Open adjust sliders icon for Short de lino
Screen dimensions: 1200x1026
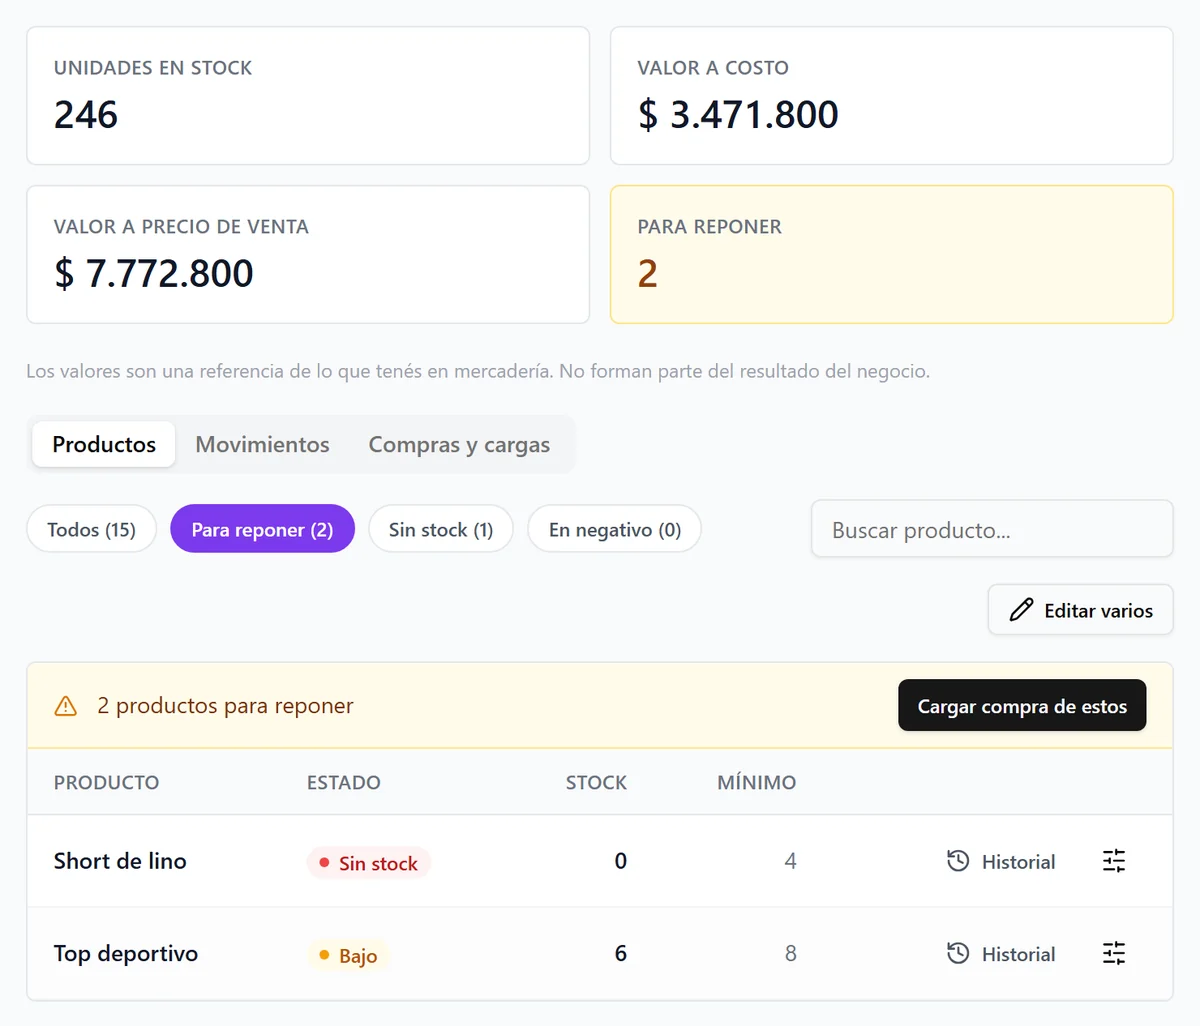coord(1114,861)
